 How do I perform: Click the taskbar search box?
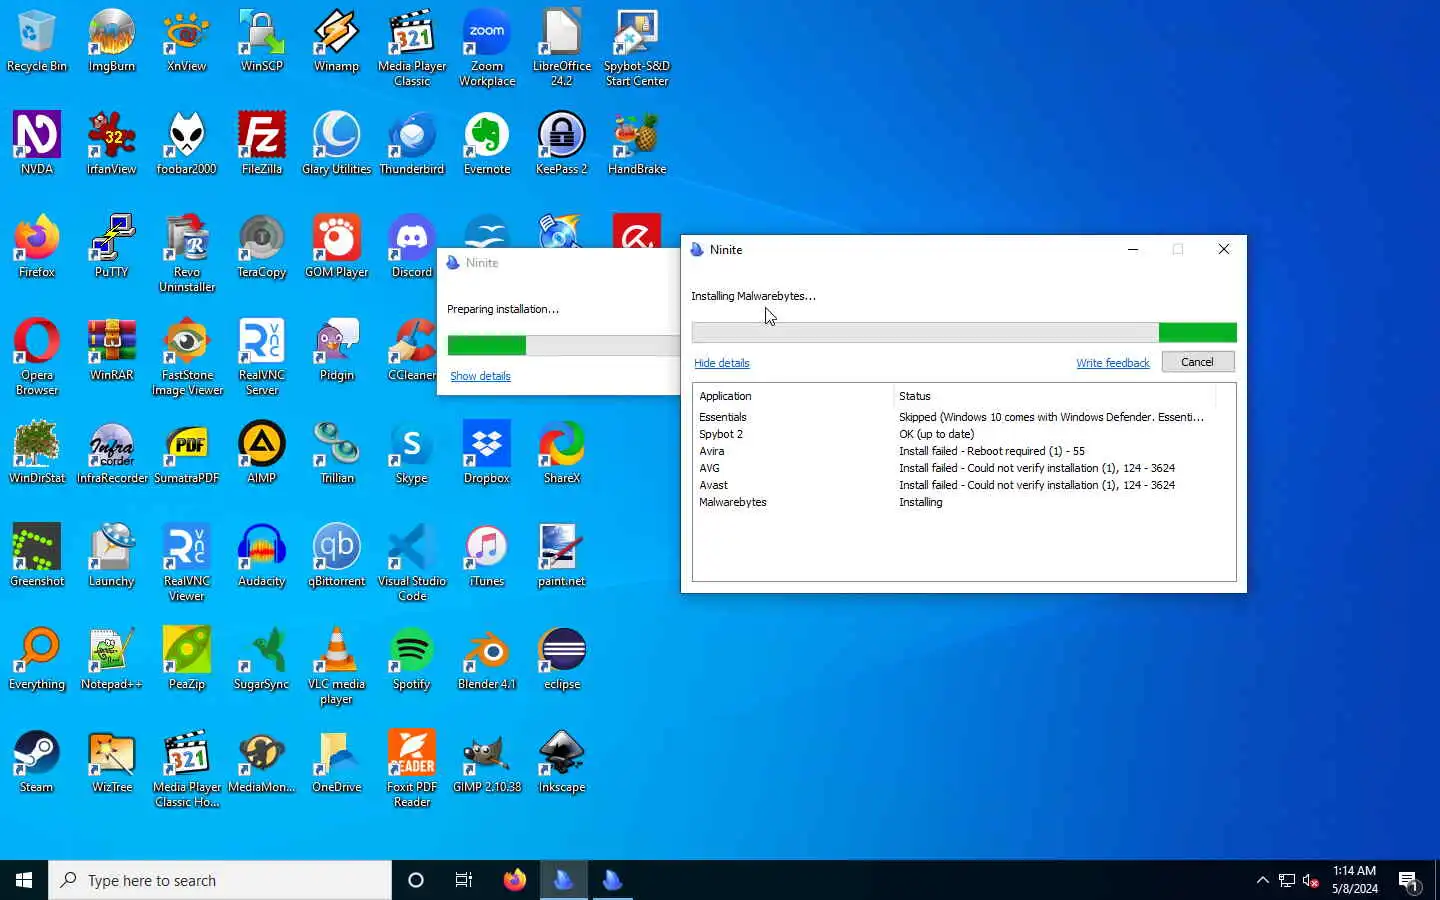[x=220, y=880]
